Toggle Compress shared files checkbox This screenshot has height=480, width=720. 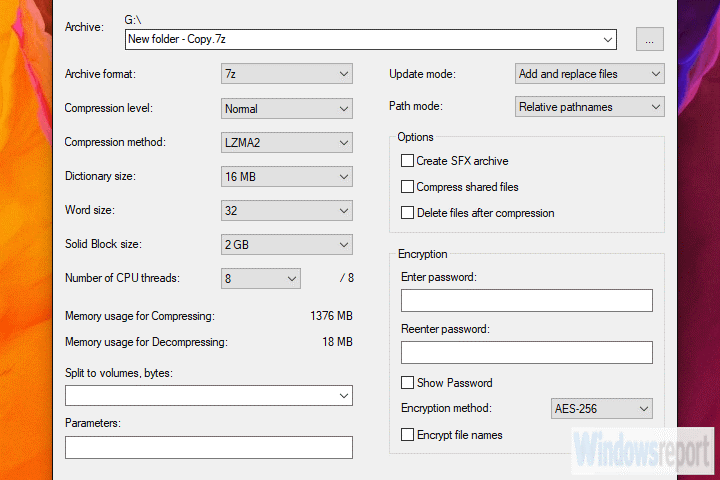pyautogui.click(x=407, y=187)
